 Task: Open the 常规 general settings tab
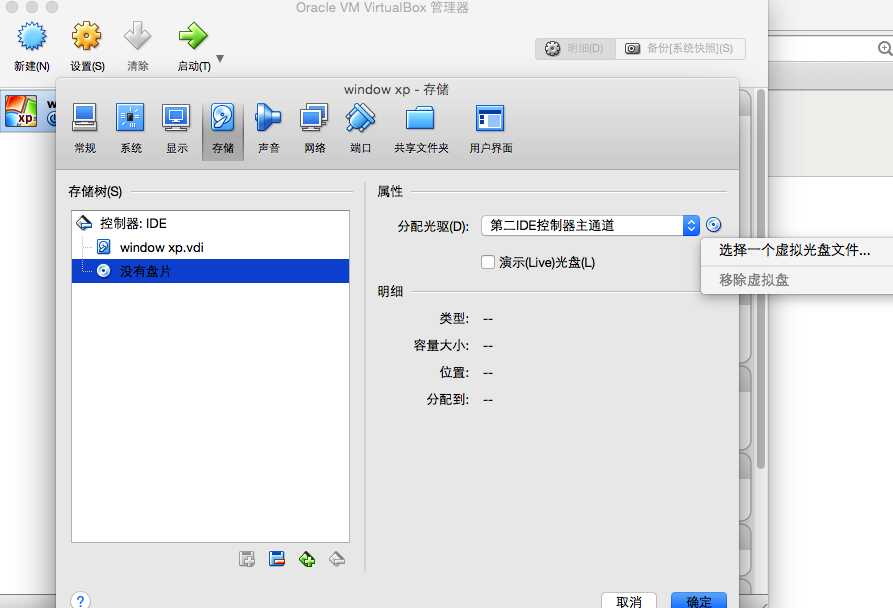[x=85, y=129]
